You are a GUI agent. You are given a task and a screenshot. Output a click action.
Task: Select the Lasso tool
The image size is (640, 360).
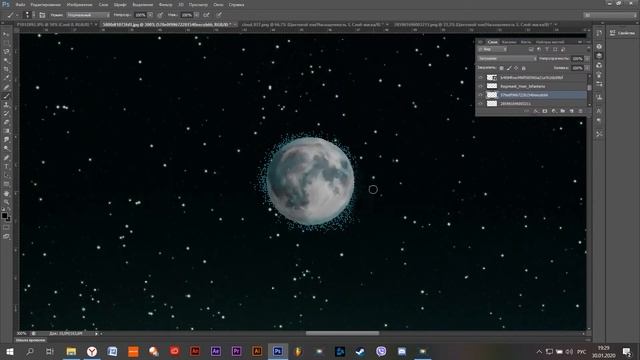click(x=6, y=52)
